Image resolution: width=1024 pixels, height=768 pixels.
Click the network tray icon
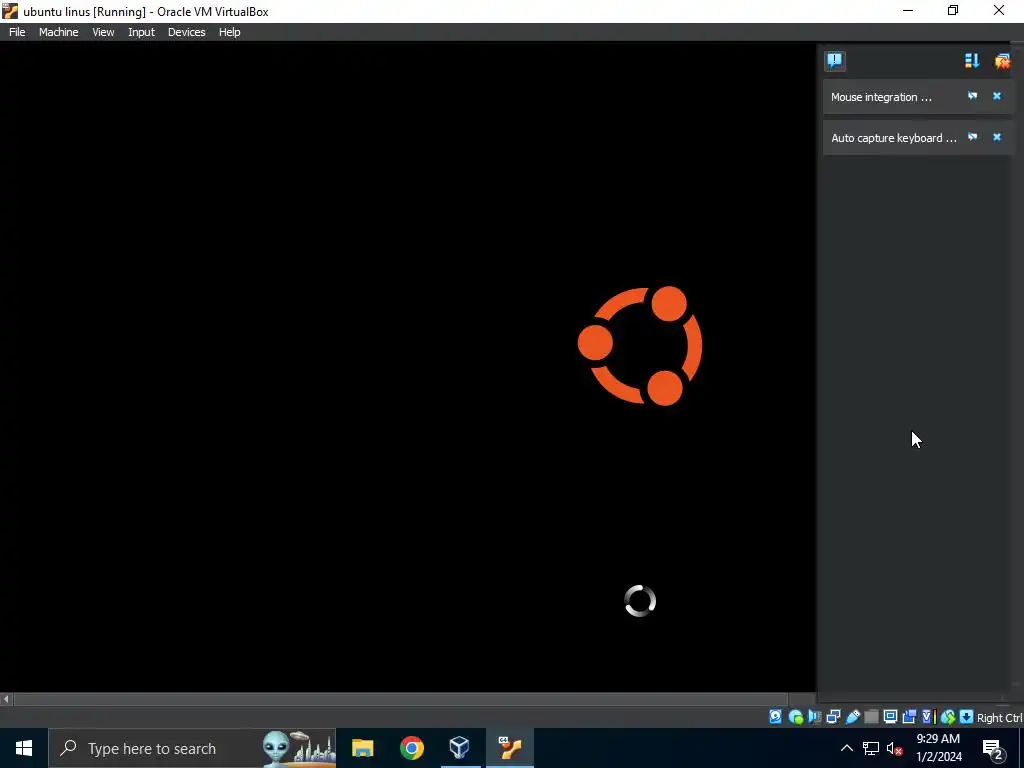pos(871,749)
